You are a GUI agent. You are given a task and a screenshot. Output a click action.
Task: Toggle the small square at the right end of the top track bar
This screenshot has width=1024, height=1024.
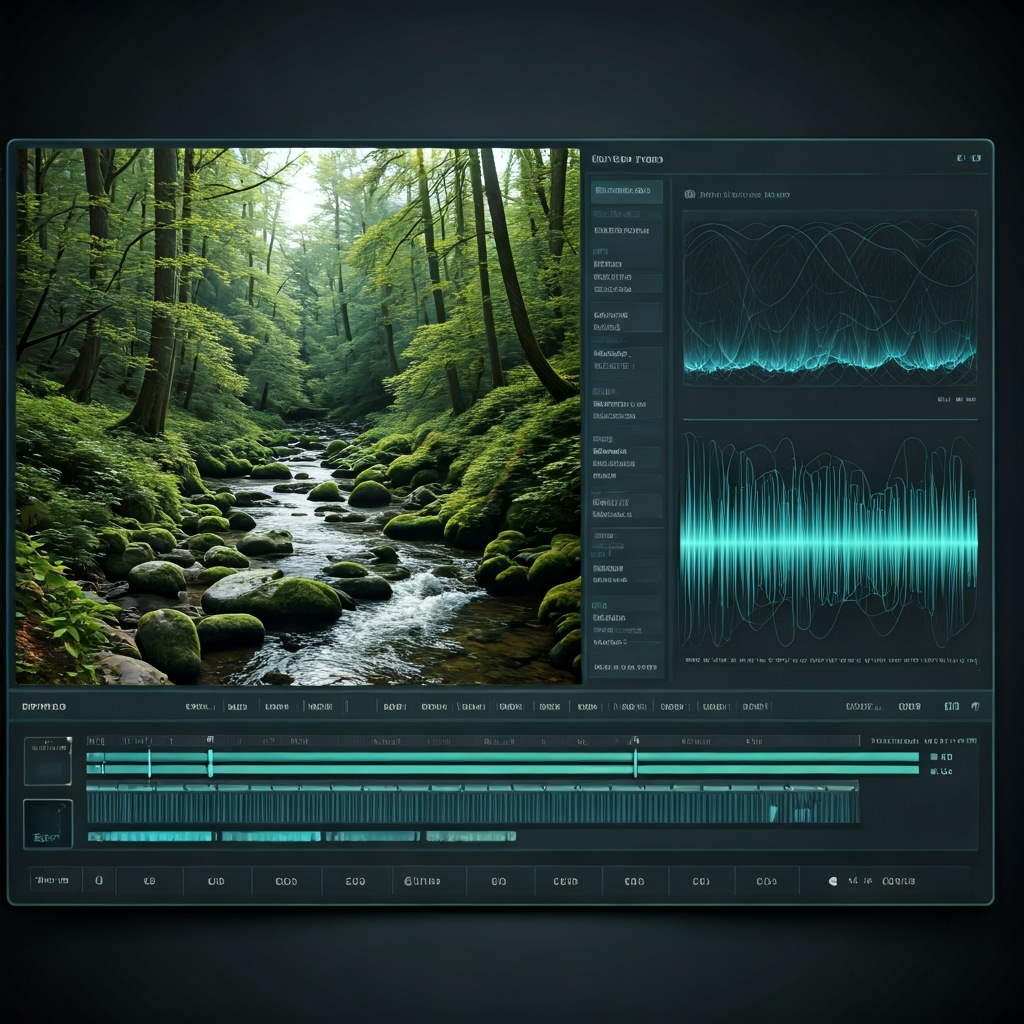[x=934, y=757]
